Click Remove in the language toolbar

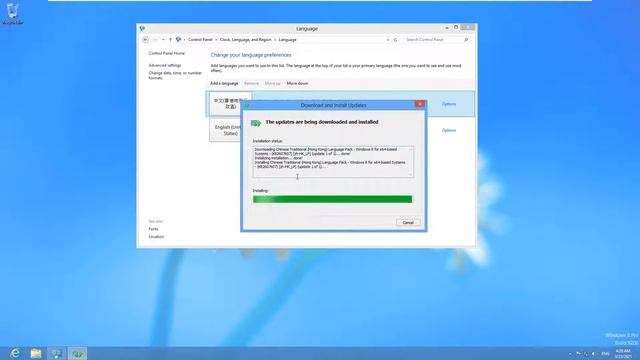251,83
